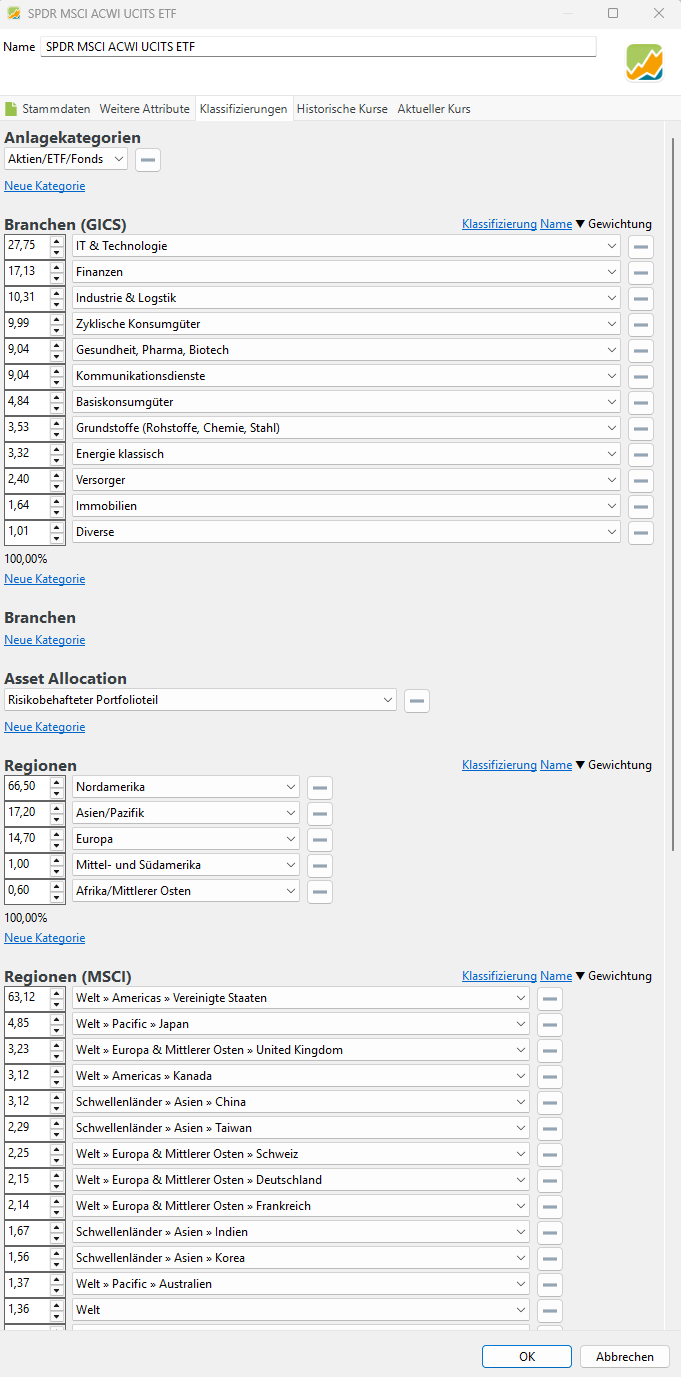Delete the Basiskonsumgüter row
681x1377 pixels.
point(641,402)
